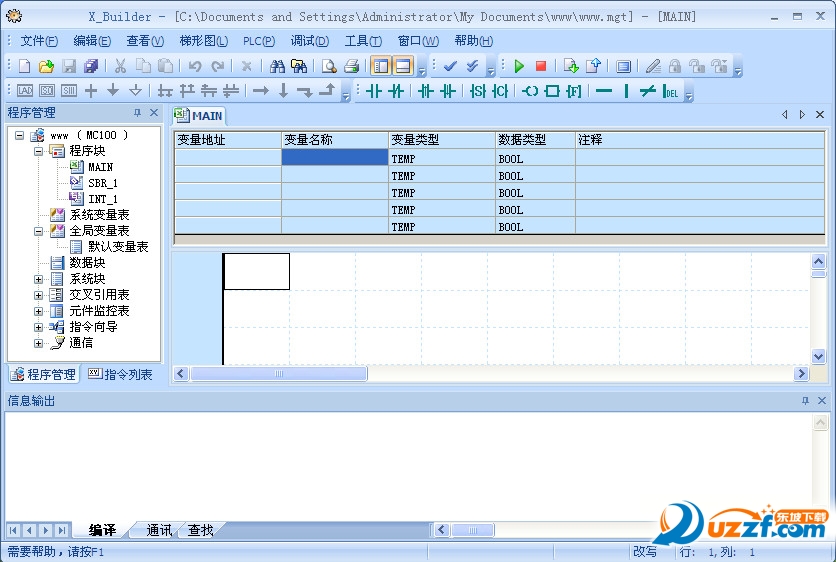836x562 pixels.
Task: Click the ladder editor horizontal scrollbar thumb
Action: tap(279, 374)
